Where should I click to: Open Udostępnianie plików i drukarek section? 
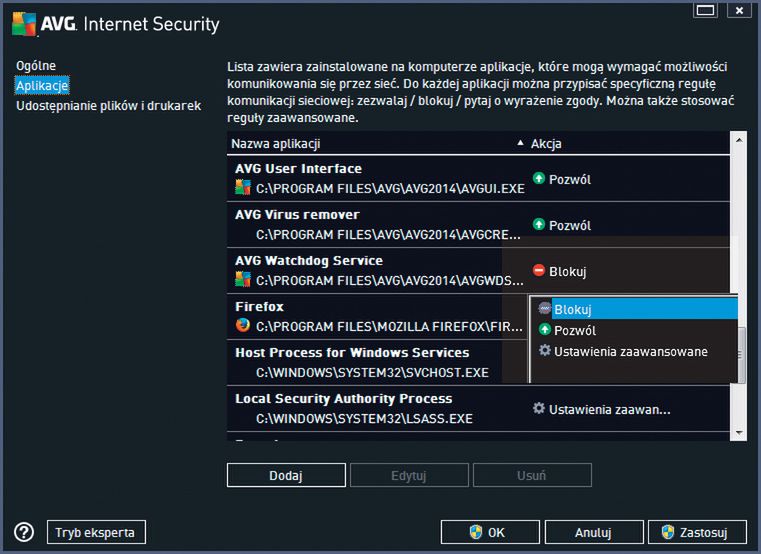pyautogui.click(x=108, y=105)
